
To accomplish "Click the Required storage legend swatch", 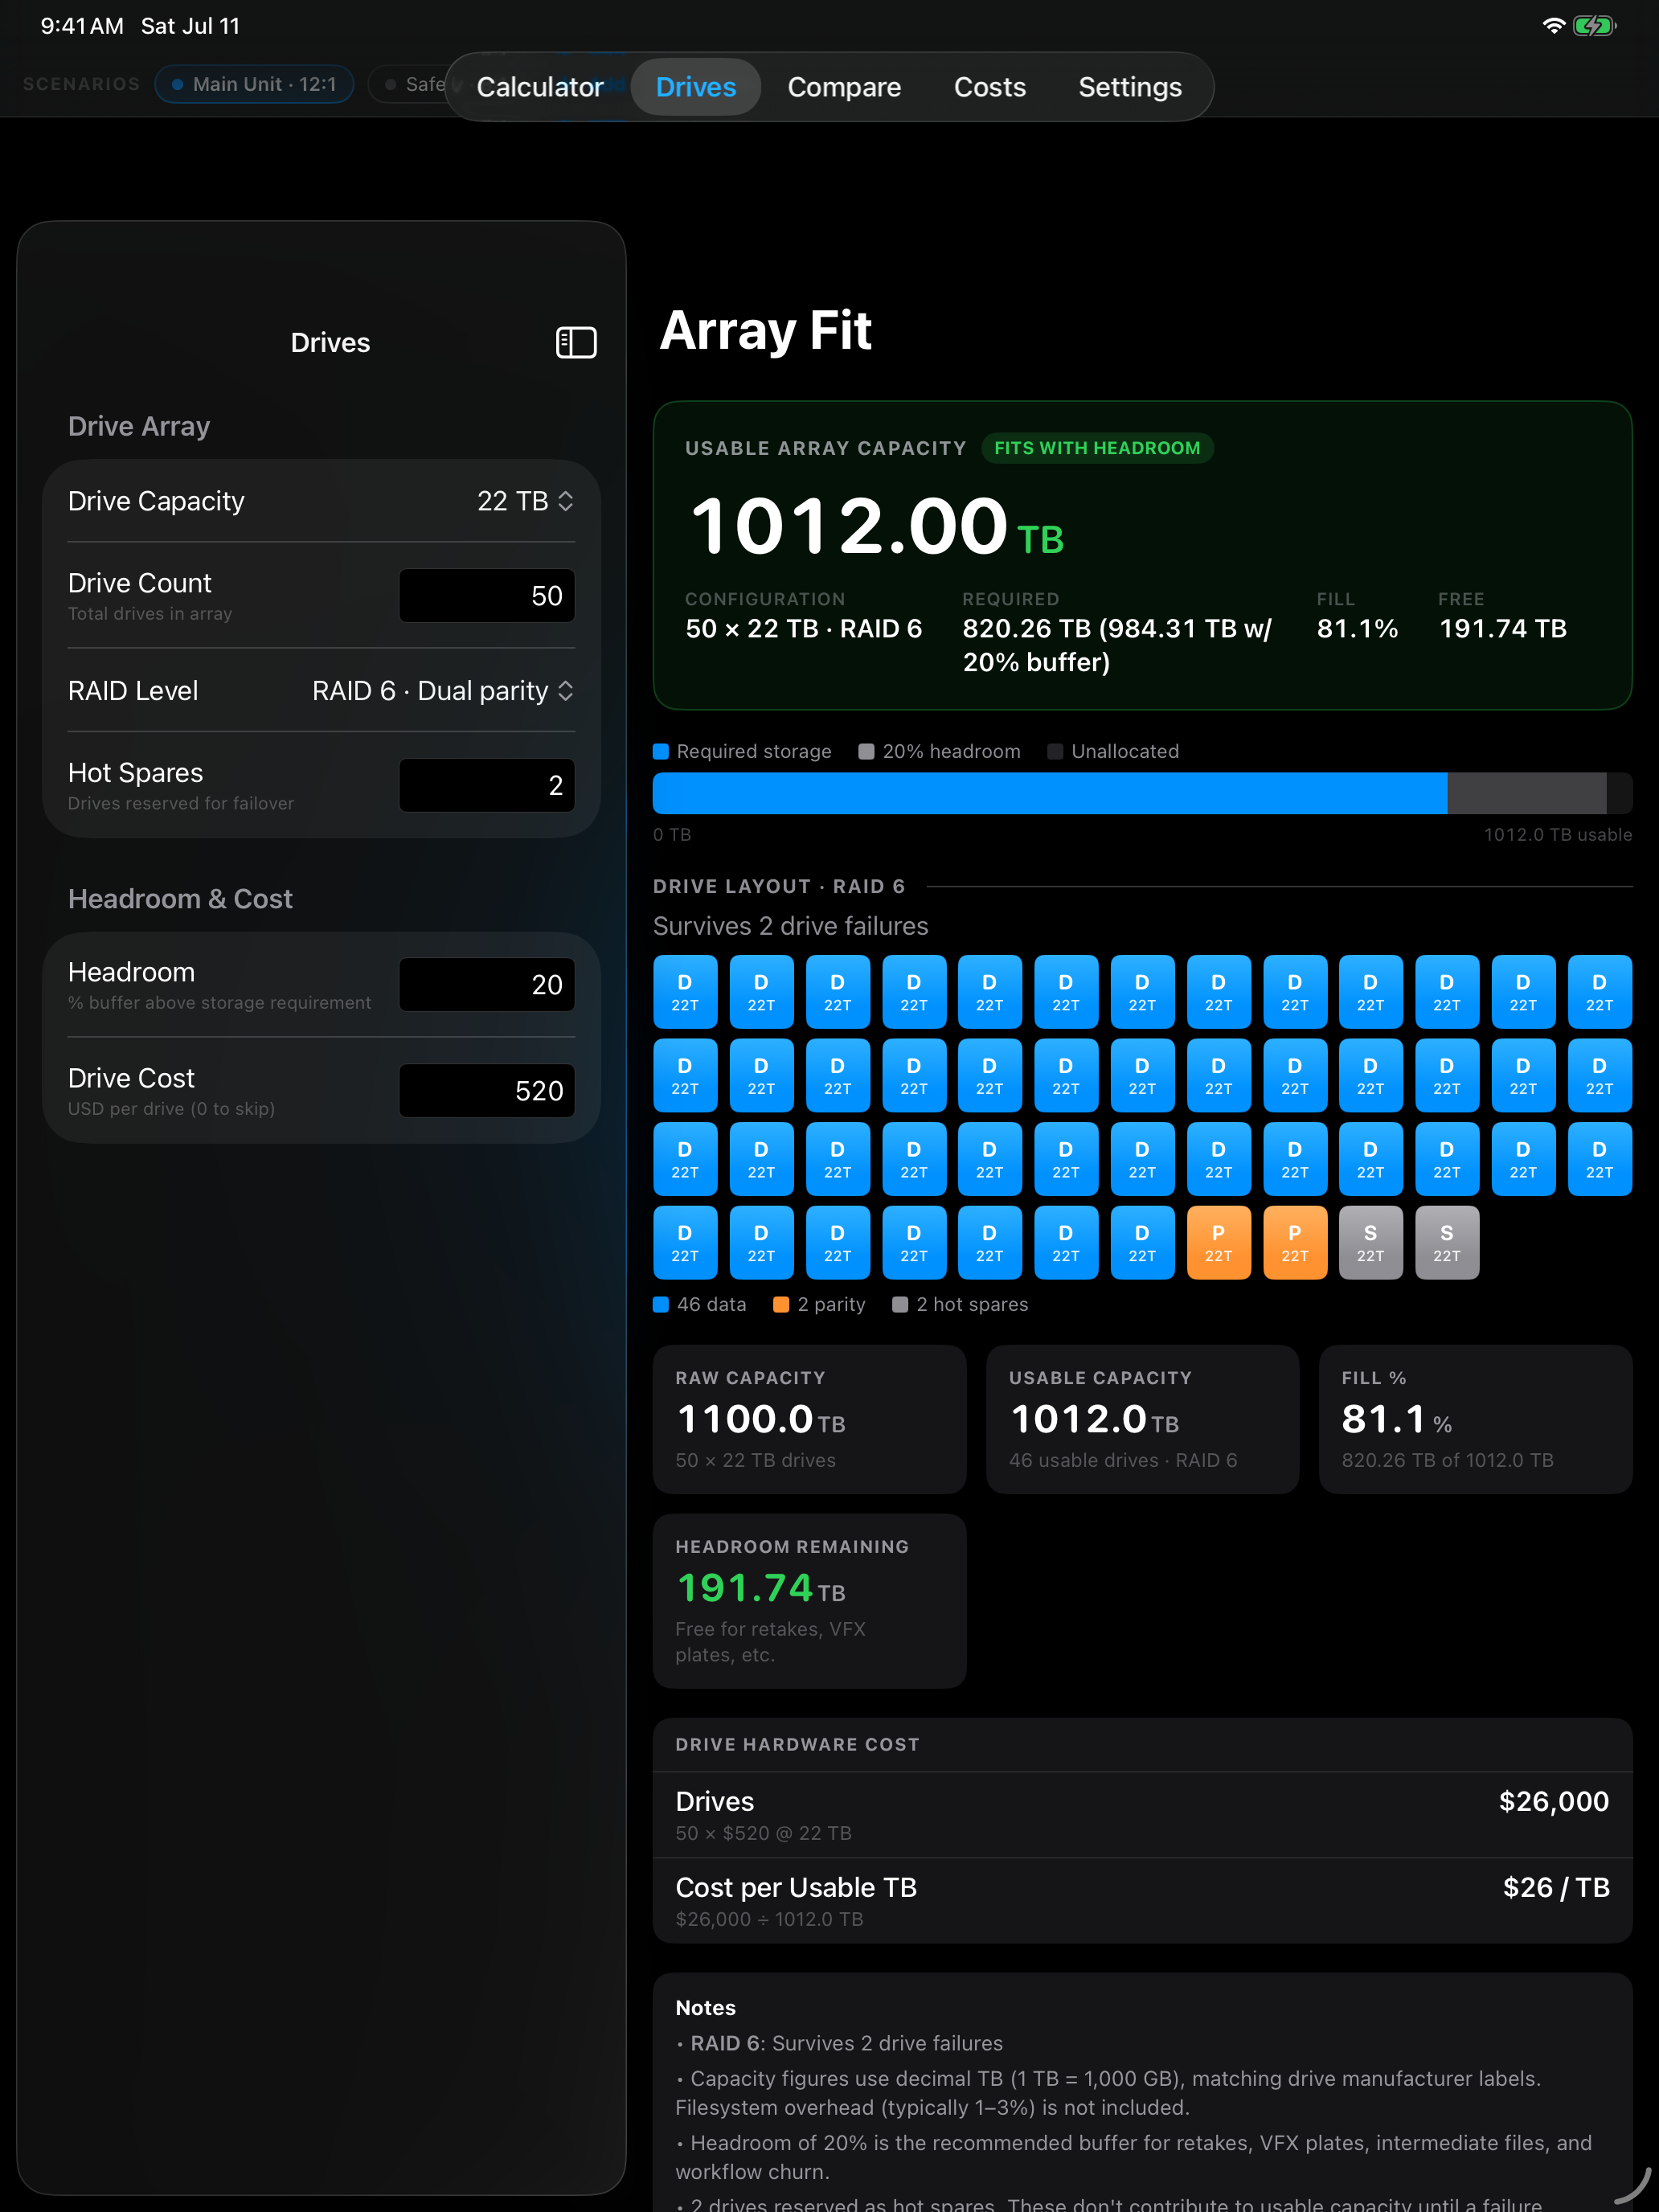I will (661, 752).
